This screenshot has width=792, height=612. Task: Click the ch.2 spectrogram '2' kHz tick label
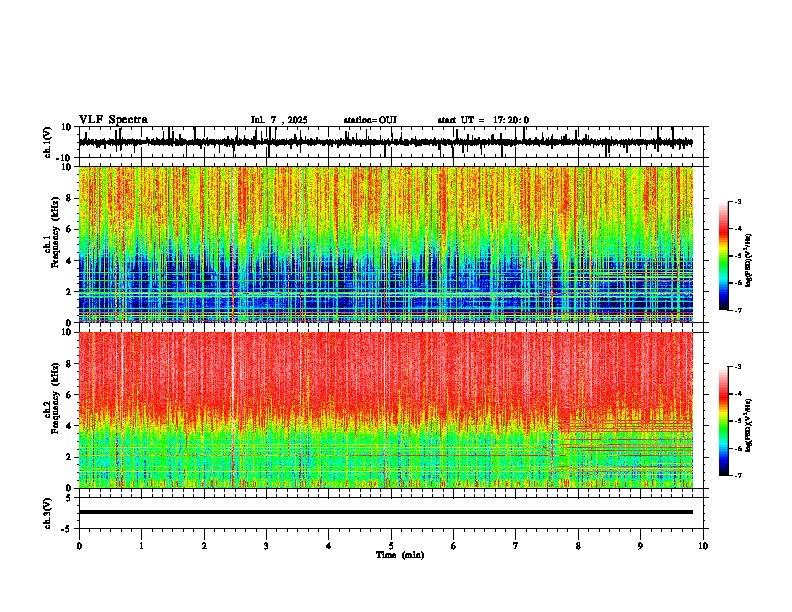[69, 457]
